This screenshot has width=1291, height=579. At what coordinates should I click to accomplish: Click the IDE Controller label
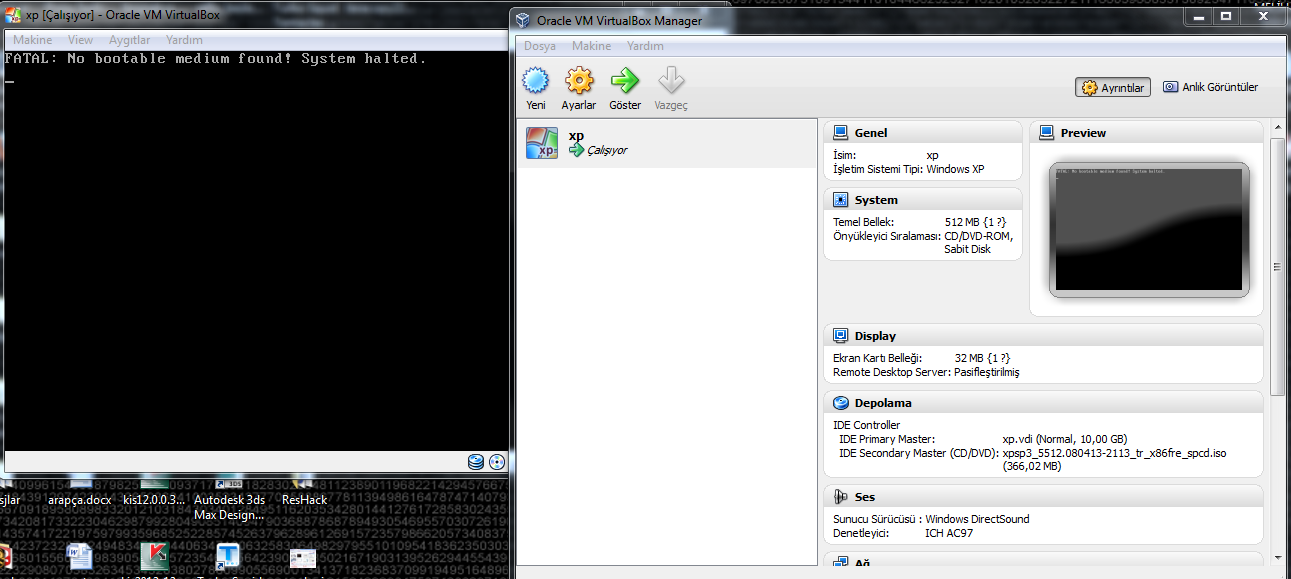(x=866, y=425)
